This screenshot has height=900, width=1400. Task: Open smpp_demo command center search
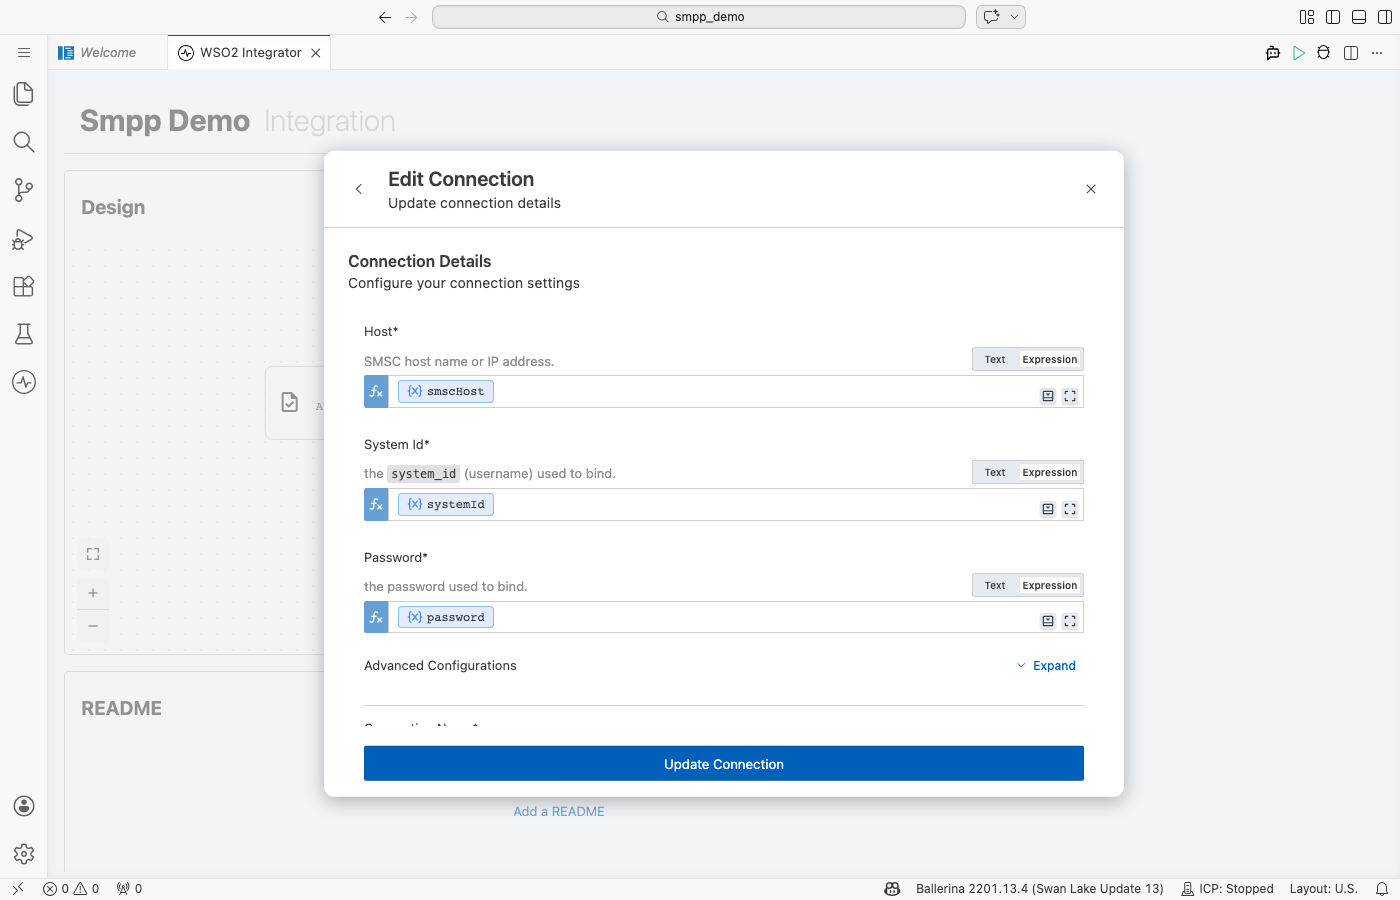pyautogui.click(x=699, y=17)
